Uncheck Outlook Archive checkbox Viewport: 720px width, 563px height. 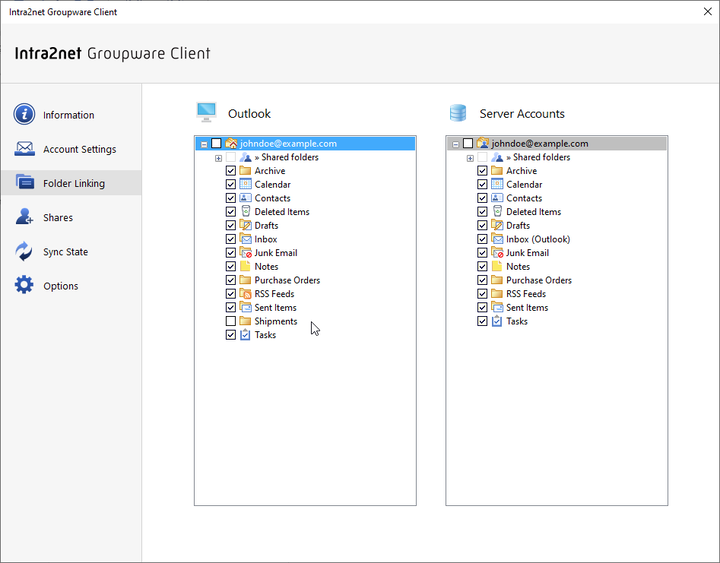pyautogui.click(x=231, y=171)
